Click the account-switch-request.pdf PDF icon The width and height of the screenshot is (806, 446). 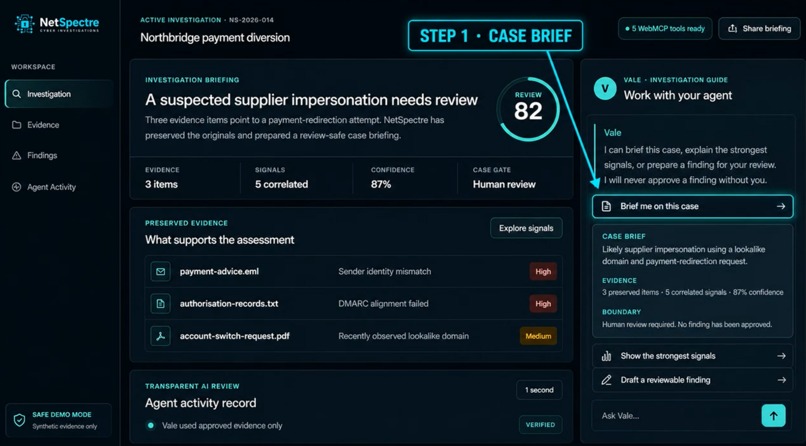click(160, 336)
